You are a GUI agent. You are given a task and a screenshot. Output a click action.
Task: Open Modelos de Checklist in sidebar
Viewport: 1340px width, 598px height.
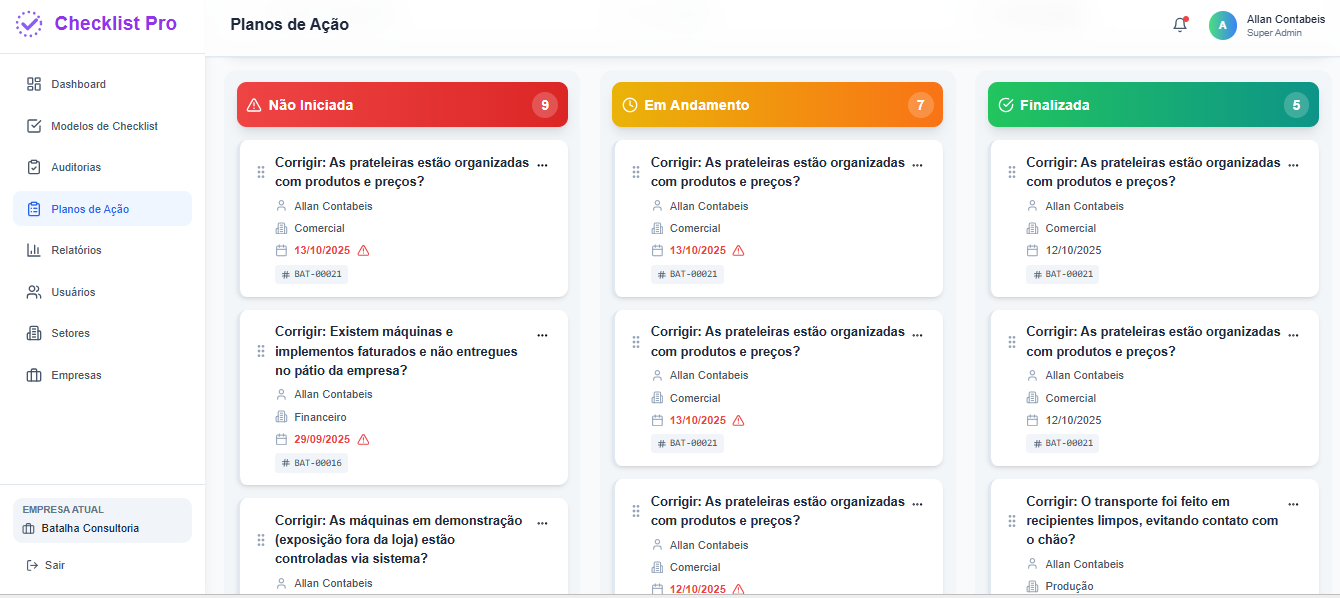pyautogui.click(x=102, y=126)
